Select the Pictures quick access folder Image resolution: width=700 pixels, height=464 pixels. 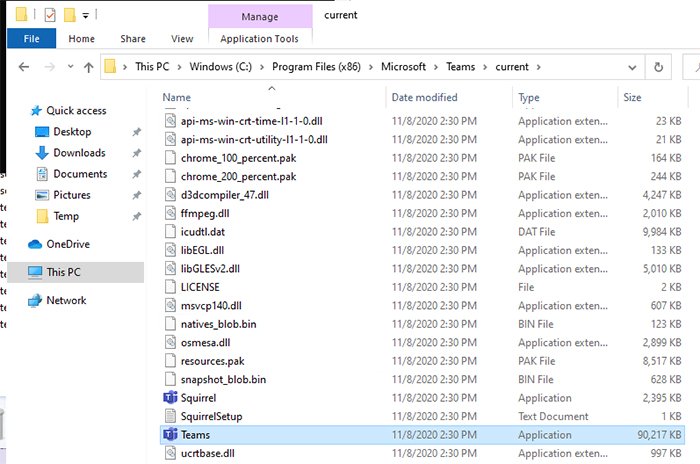(72, 195)
